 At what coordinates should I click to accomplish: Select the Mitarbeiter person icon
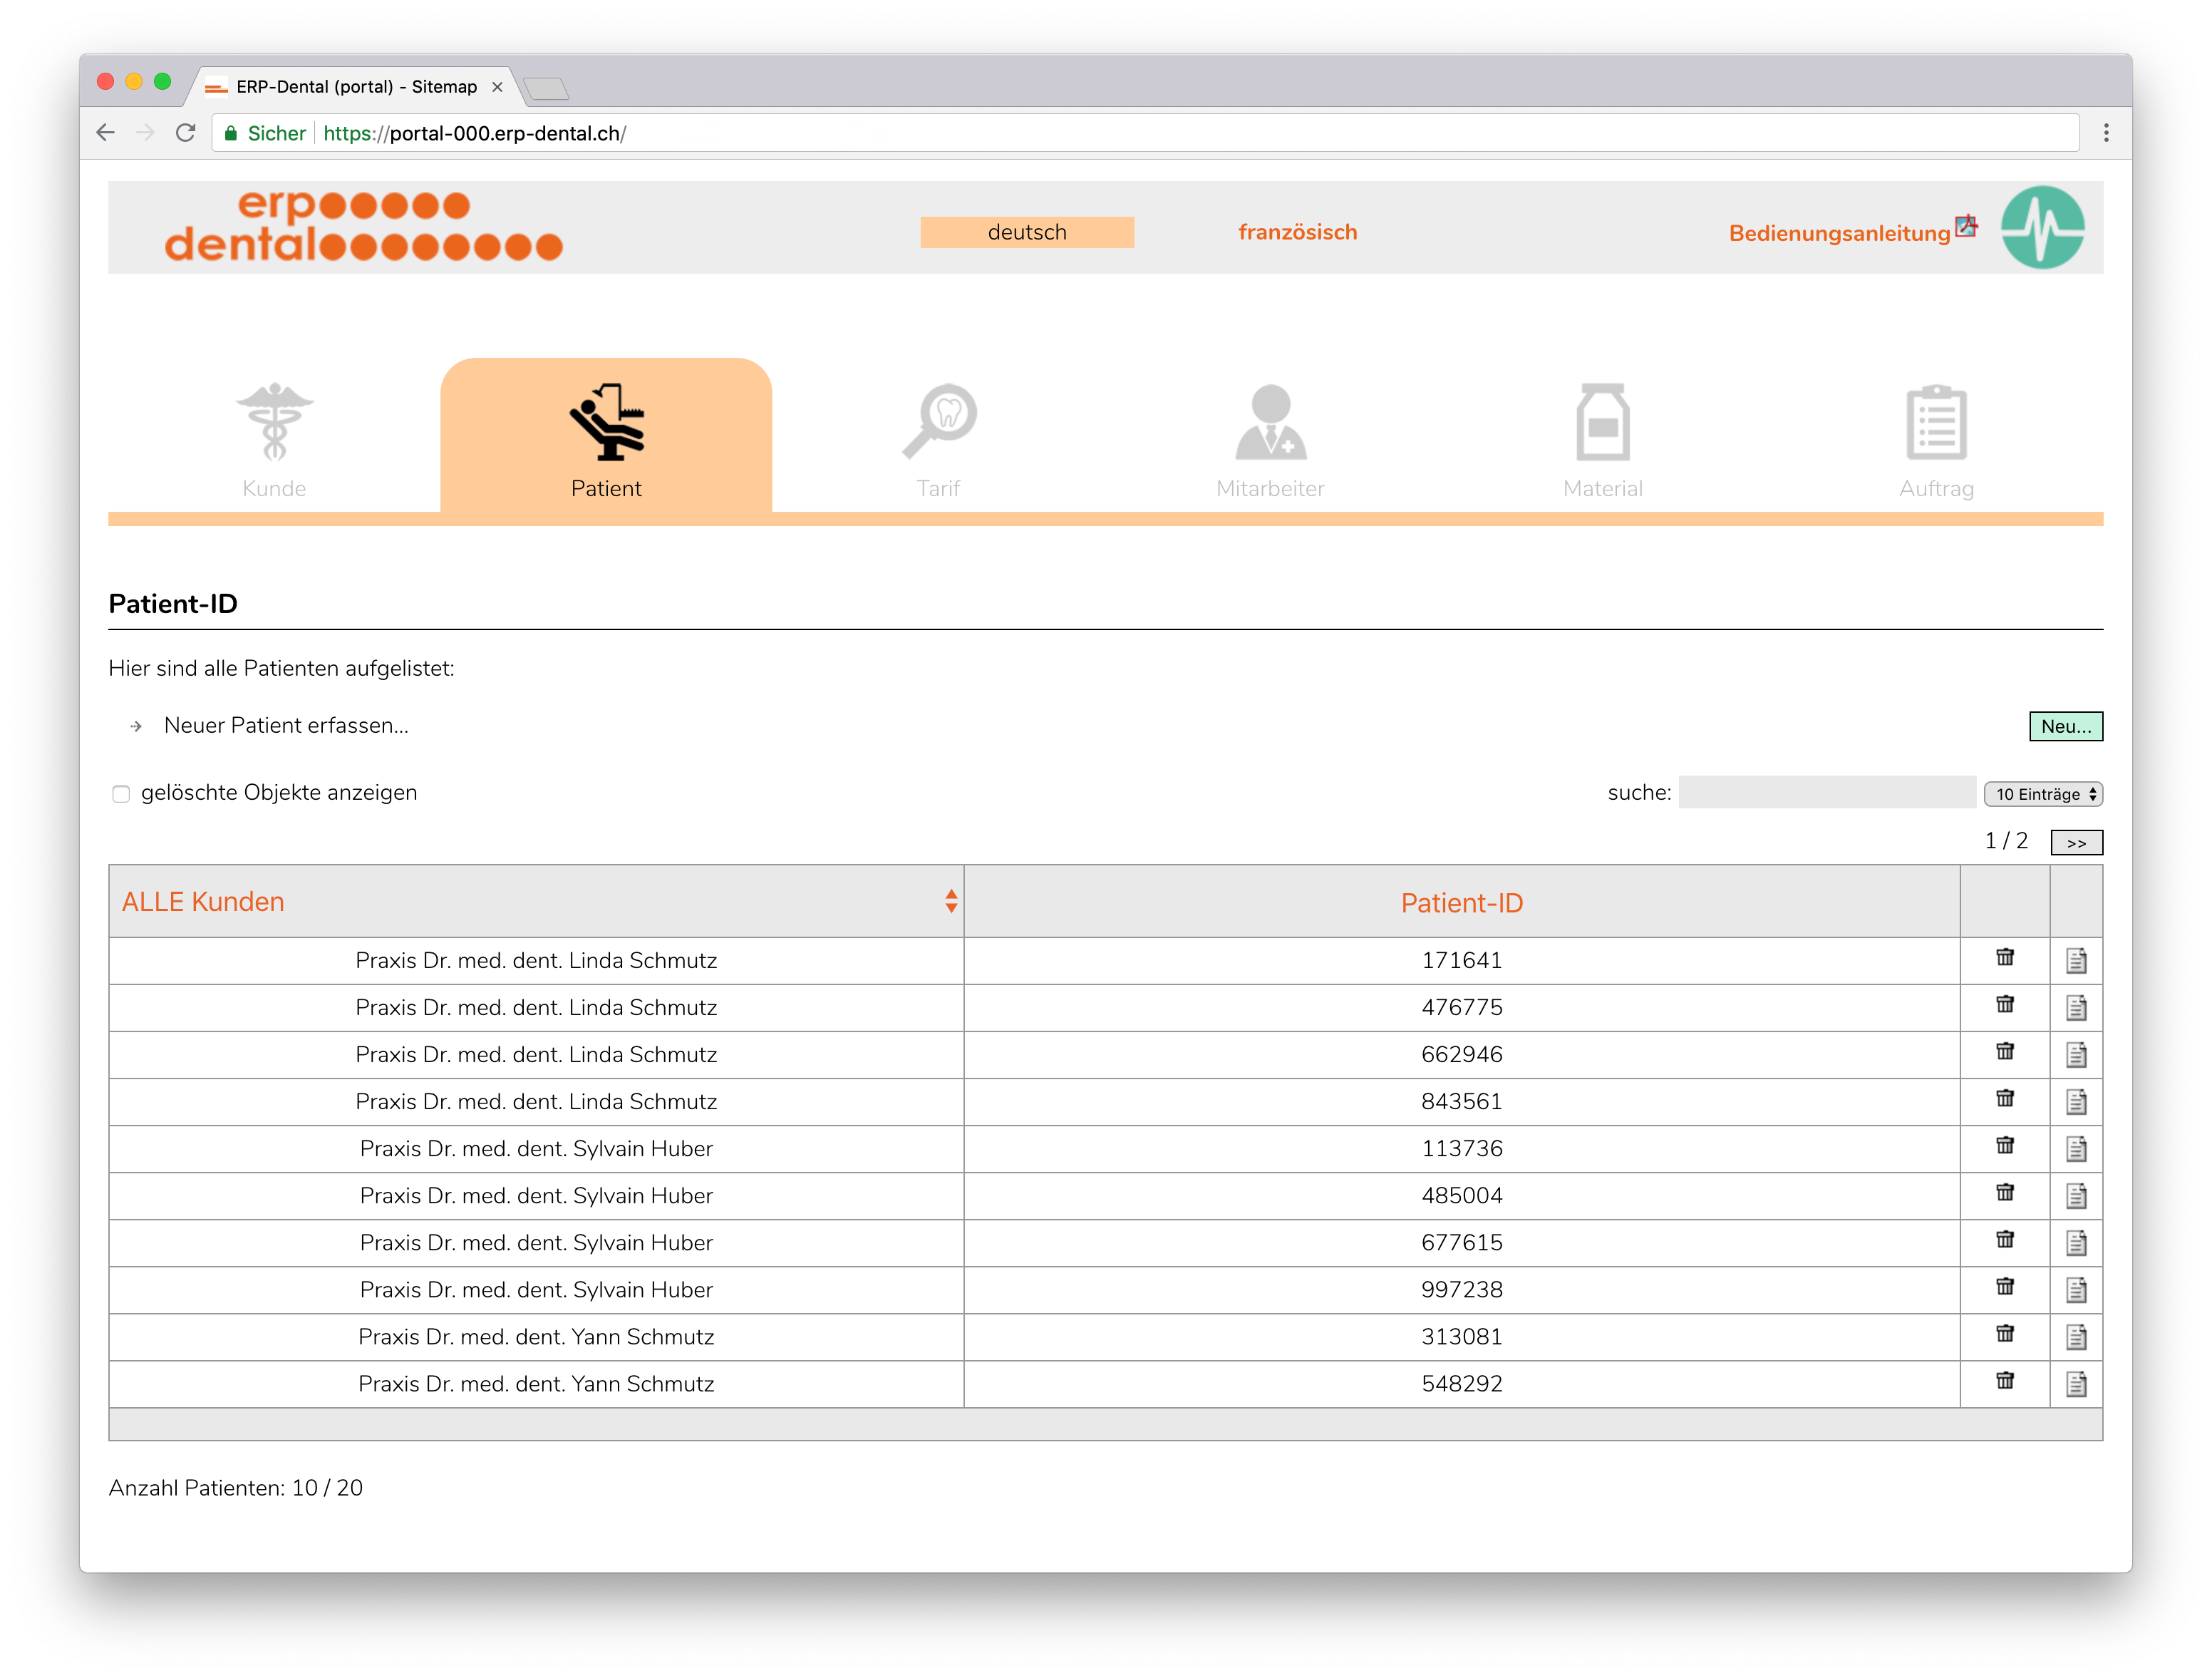tap(1270, 421)
